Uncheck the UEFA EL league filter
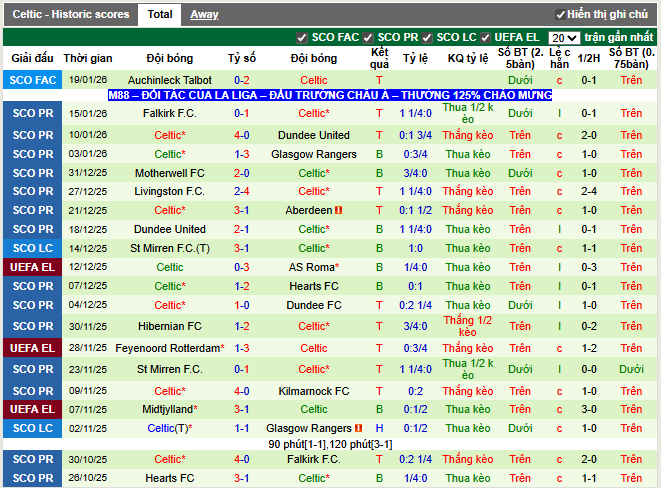This screenshot has width=661, height=488. point(485,38)
